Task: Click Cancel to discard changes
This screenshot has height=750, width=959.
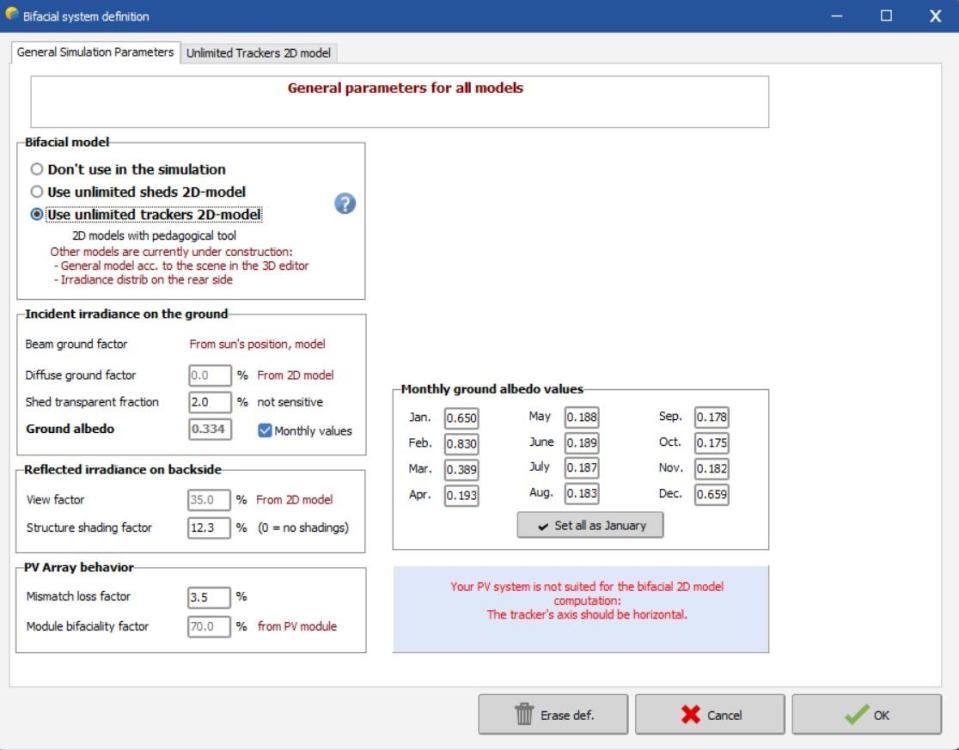Action: [709, 715]
